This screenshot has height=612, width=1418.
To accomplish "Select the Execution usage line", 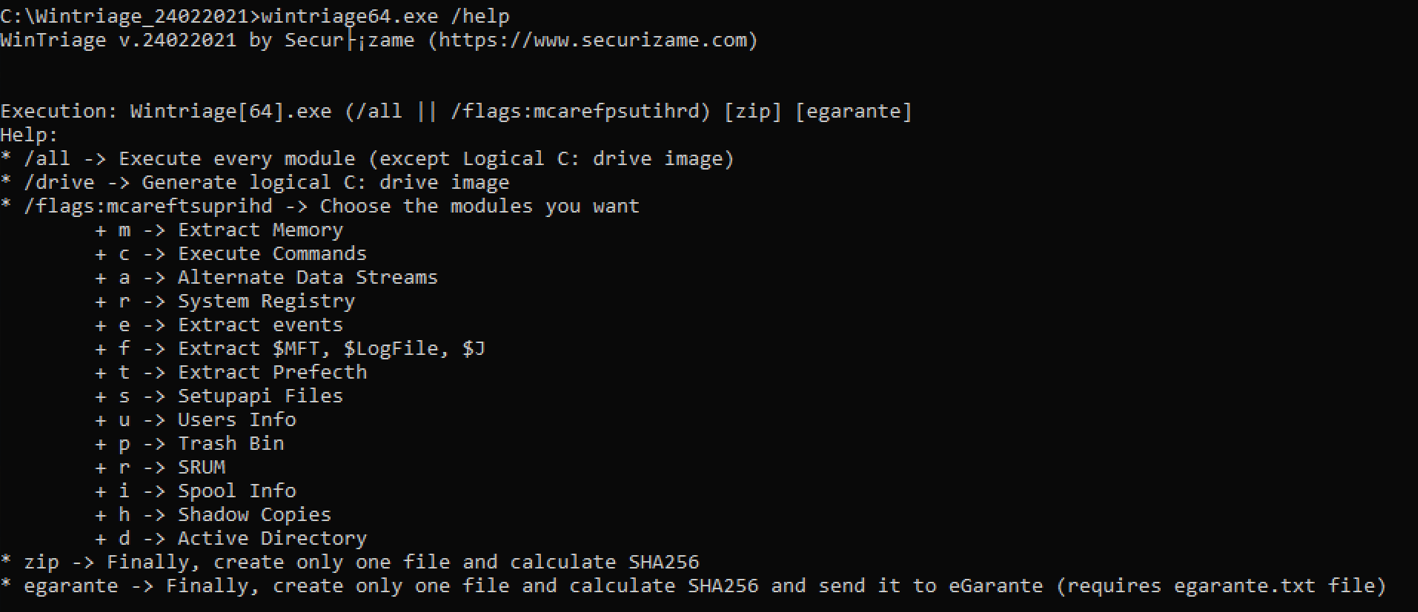I will pyautogui.click(x=456, y=111).
